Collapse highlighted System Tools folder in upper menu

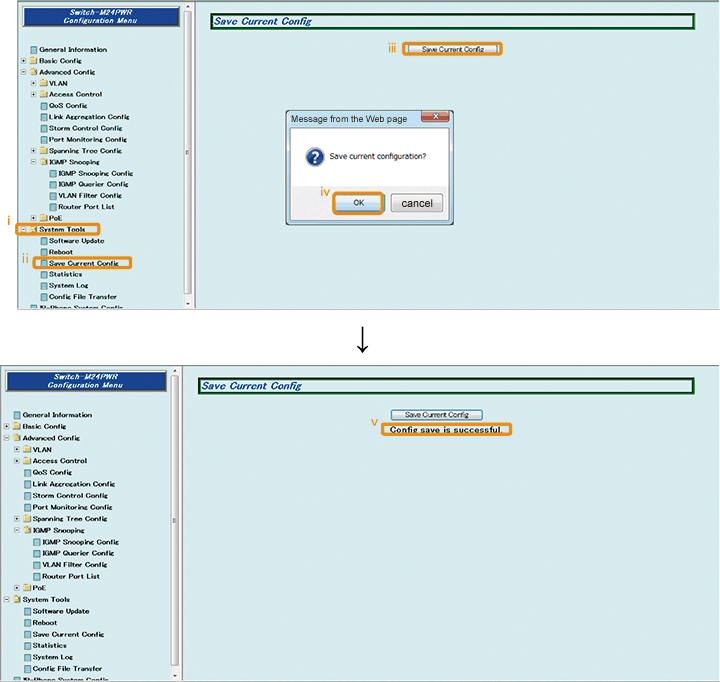click(x=24, y=229)
